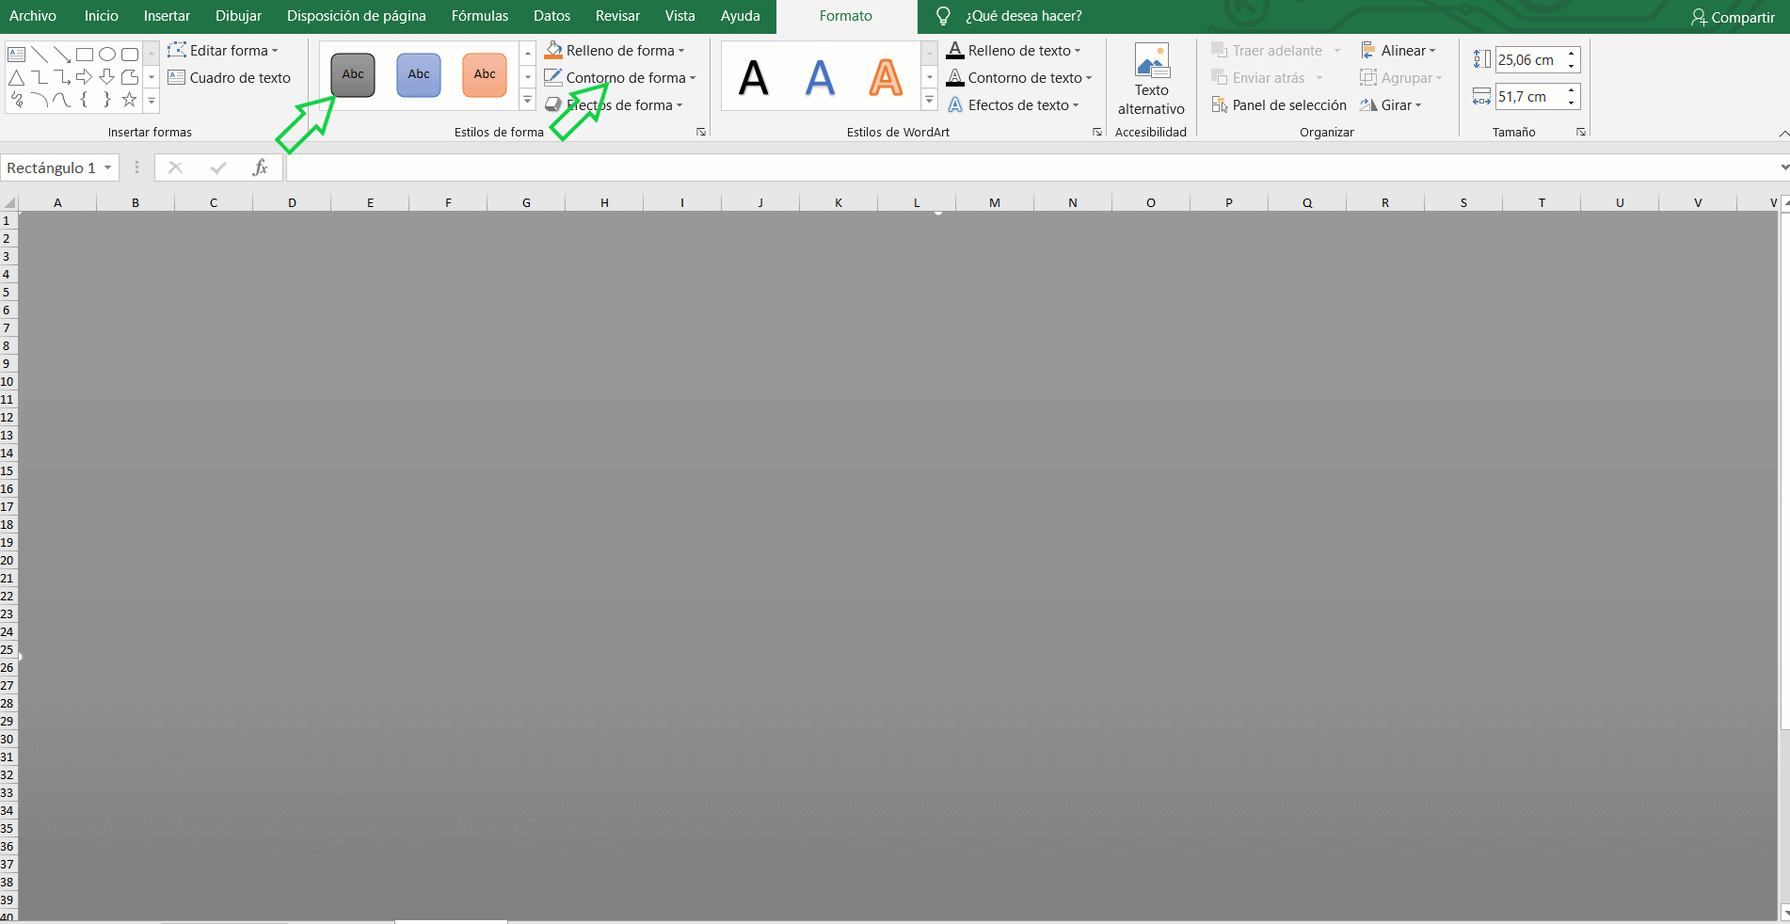Viewport: 1790px width, 924px height.
Task: Expand Efectos de texto menu
Action: click(x=1013, y=105)
